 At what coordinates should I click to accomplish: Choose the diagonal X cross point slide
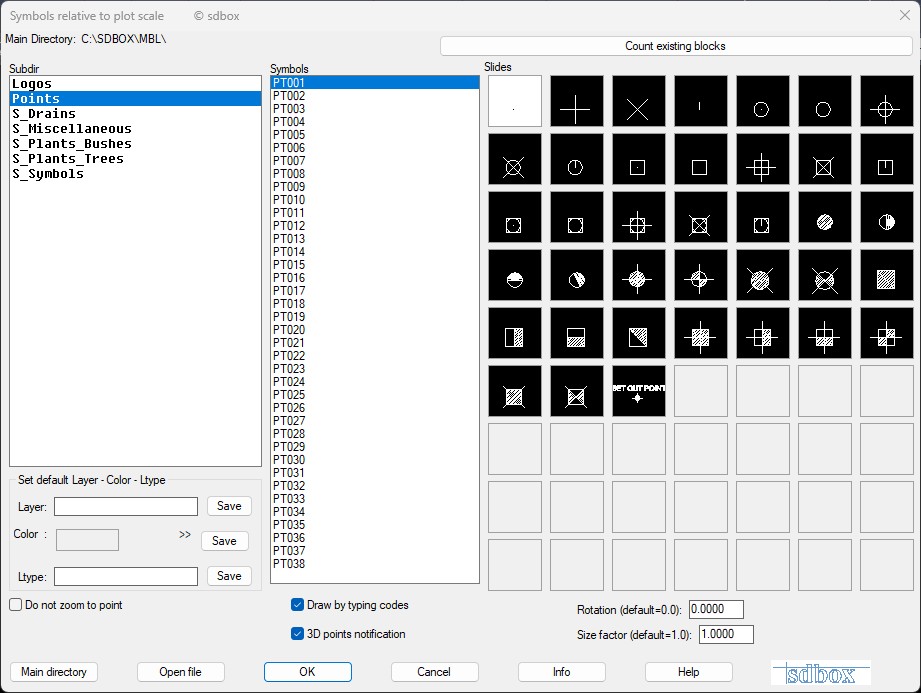639,101
